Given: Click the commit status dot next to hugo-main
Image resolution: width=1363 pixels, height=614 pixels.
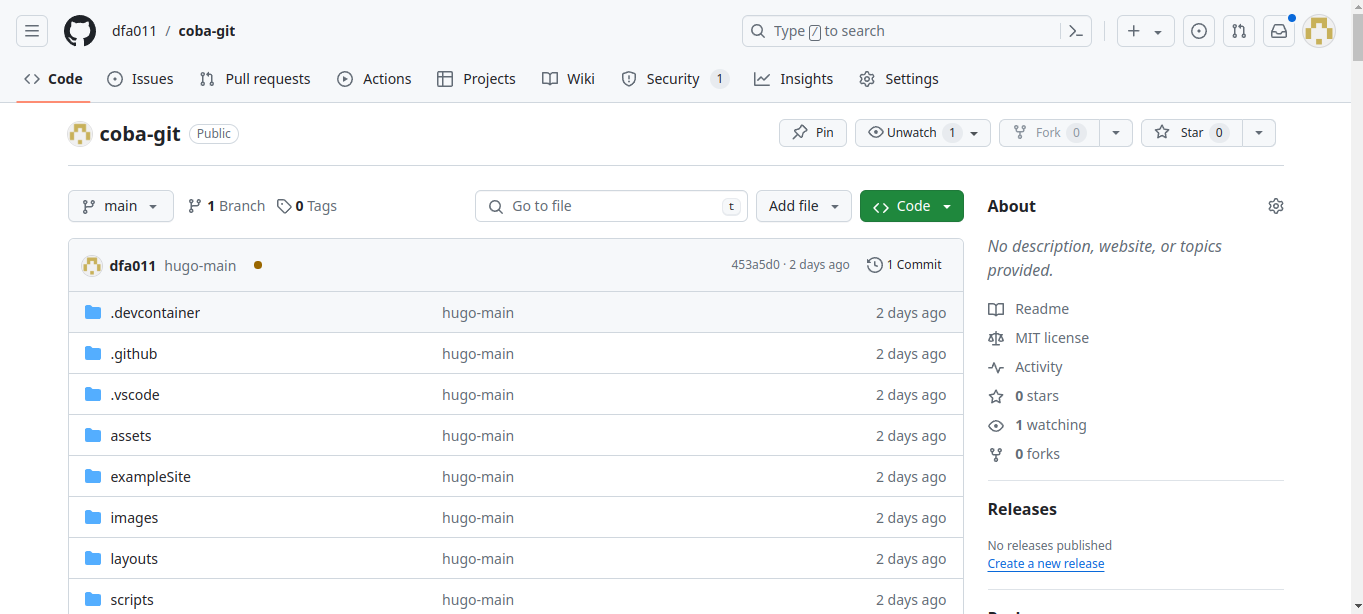Looking at the screenshot, I should tap(258, 265).
